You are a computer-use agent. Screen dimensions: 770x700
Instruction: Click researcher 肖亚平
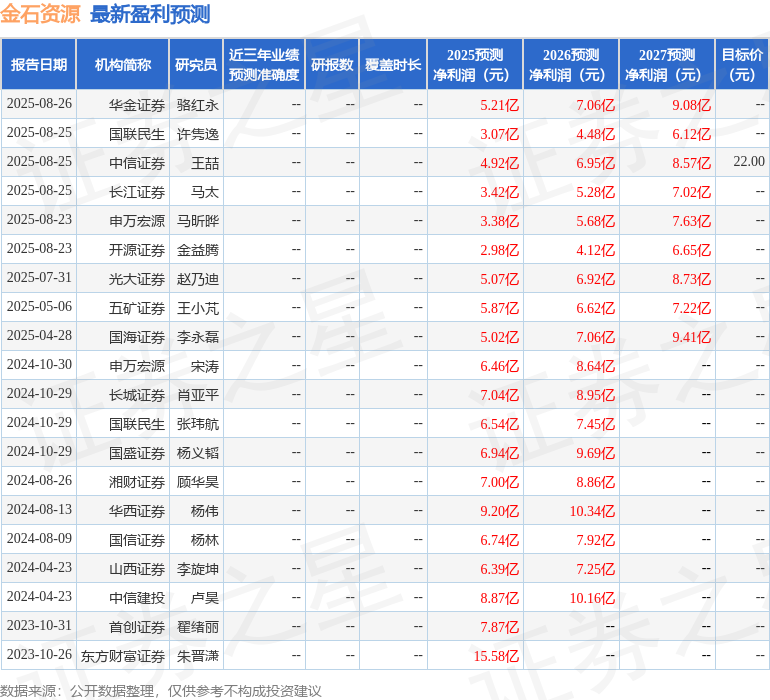[x=197, y=395]
